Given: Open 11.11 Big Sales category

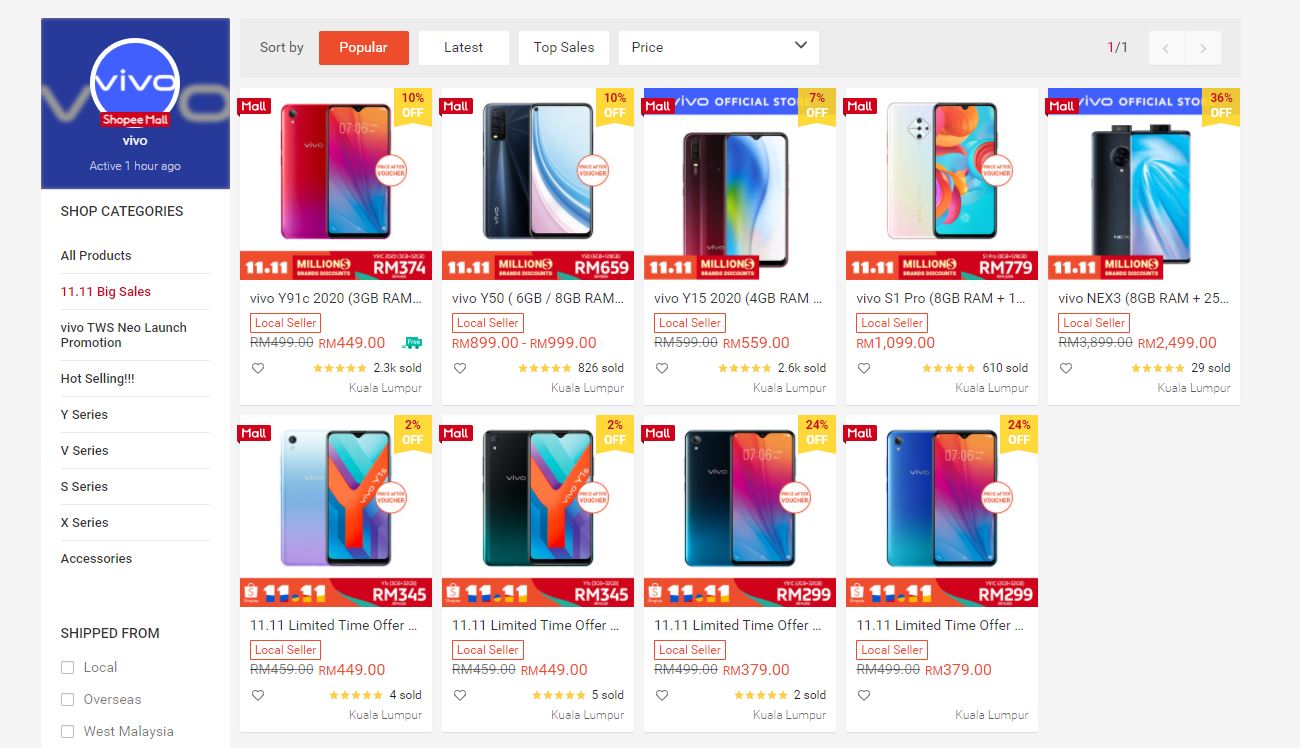Looking at the screenshot, I should pos(106,291).
